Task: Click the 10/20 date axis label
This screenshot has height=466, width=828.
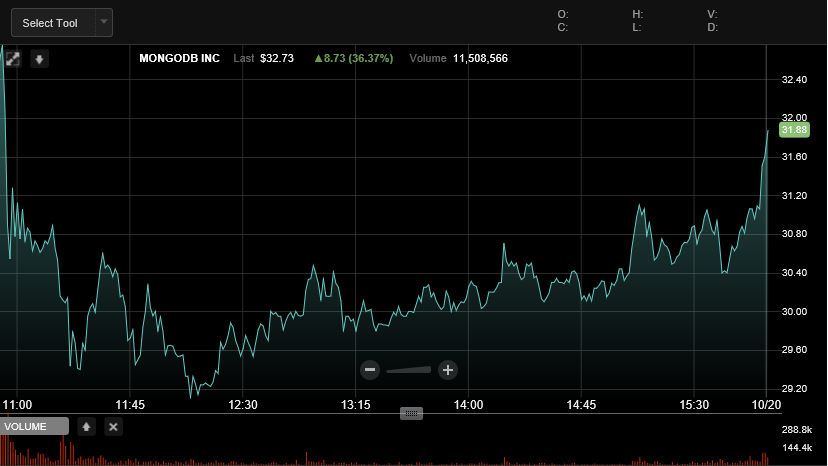Action: coord(766,405)
